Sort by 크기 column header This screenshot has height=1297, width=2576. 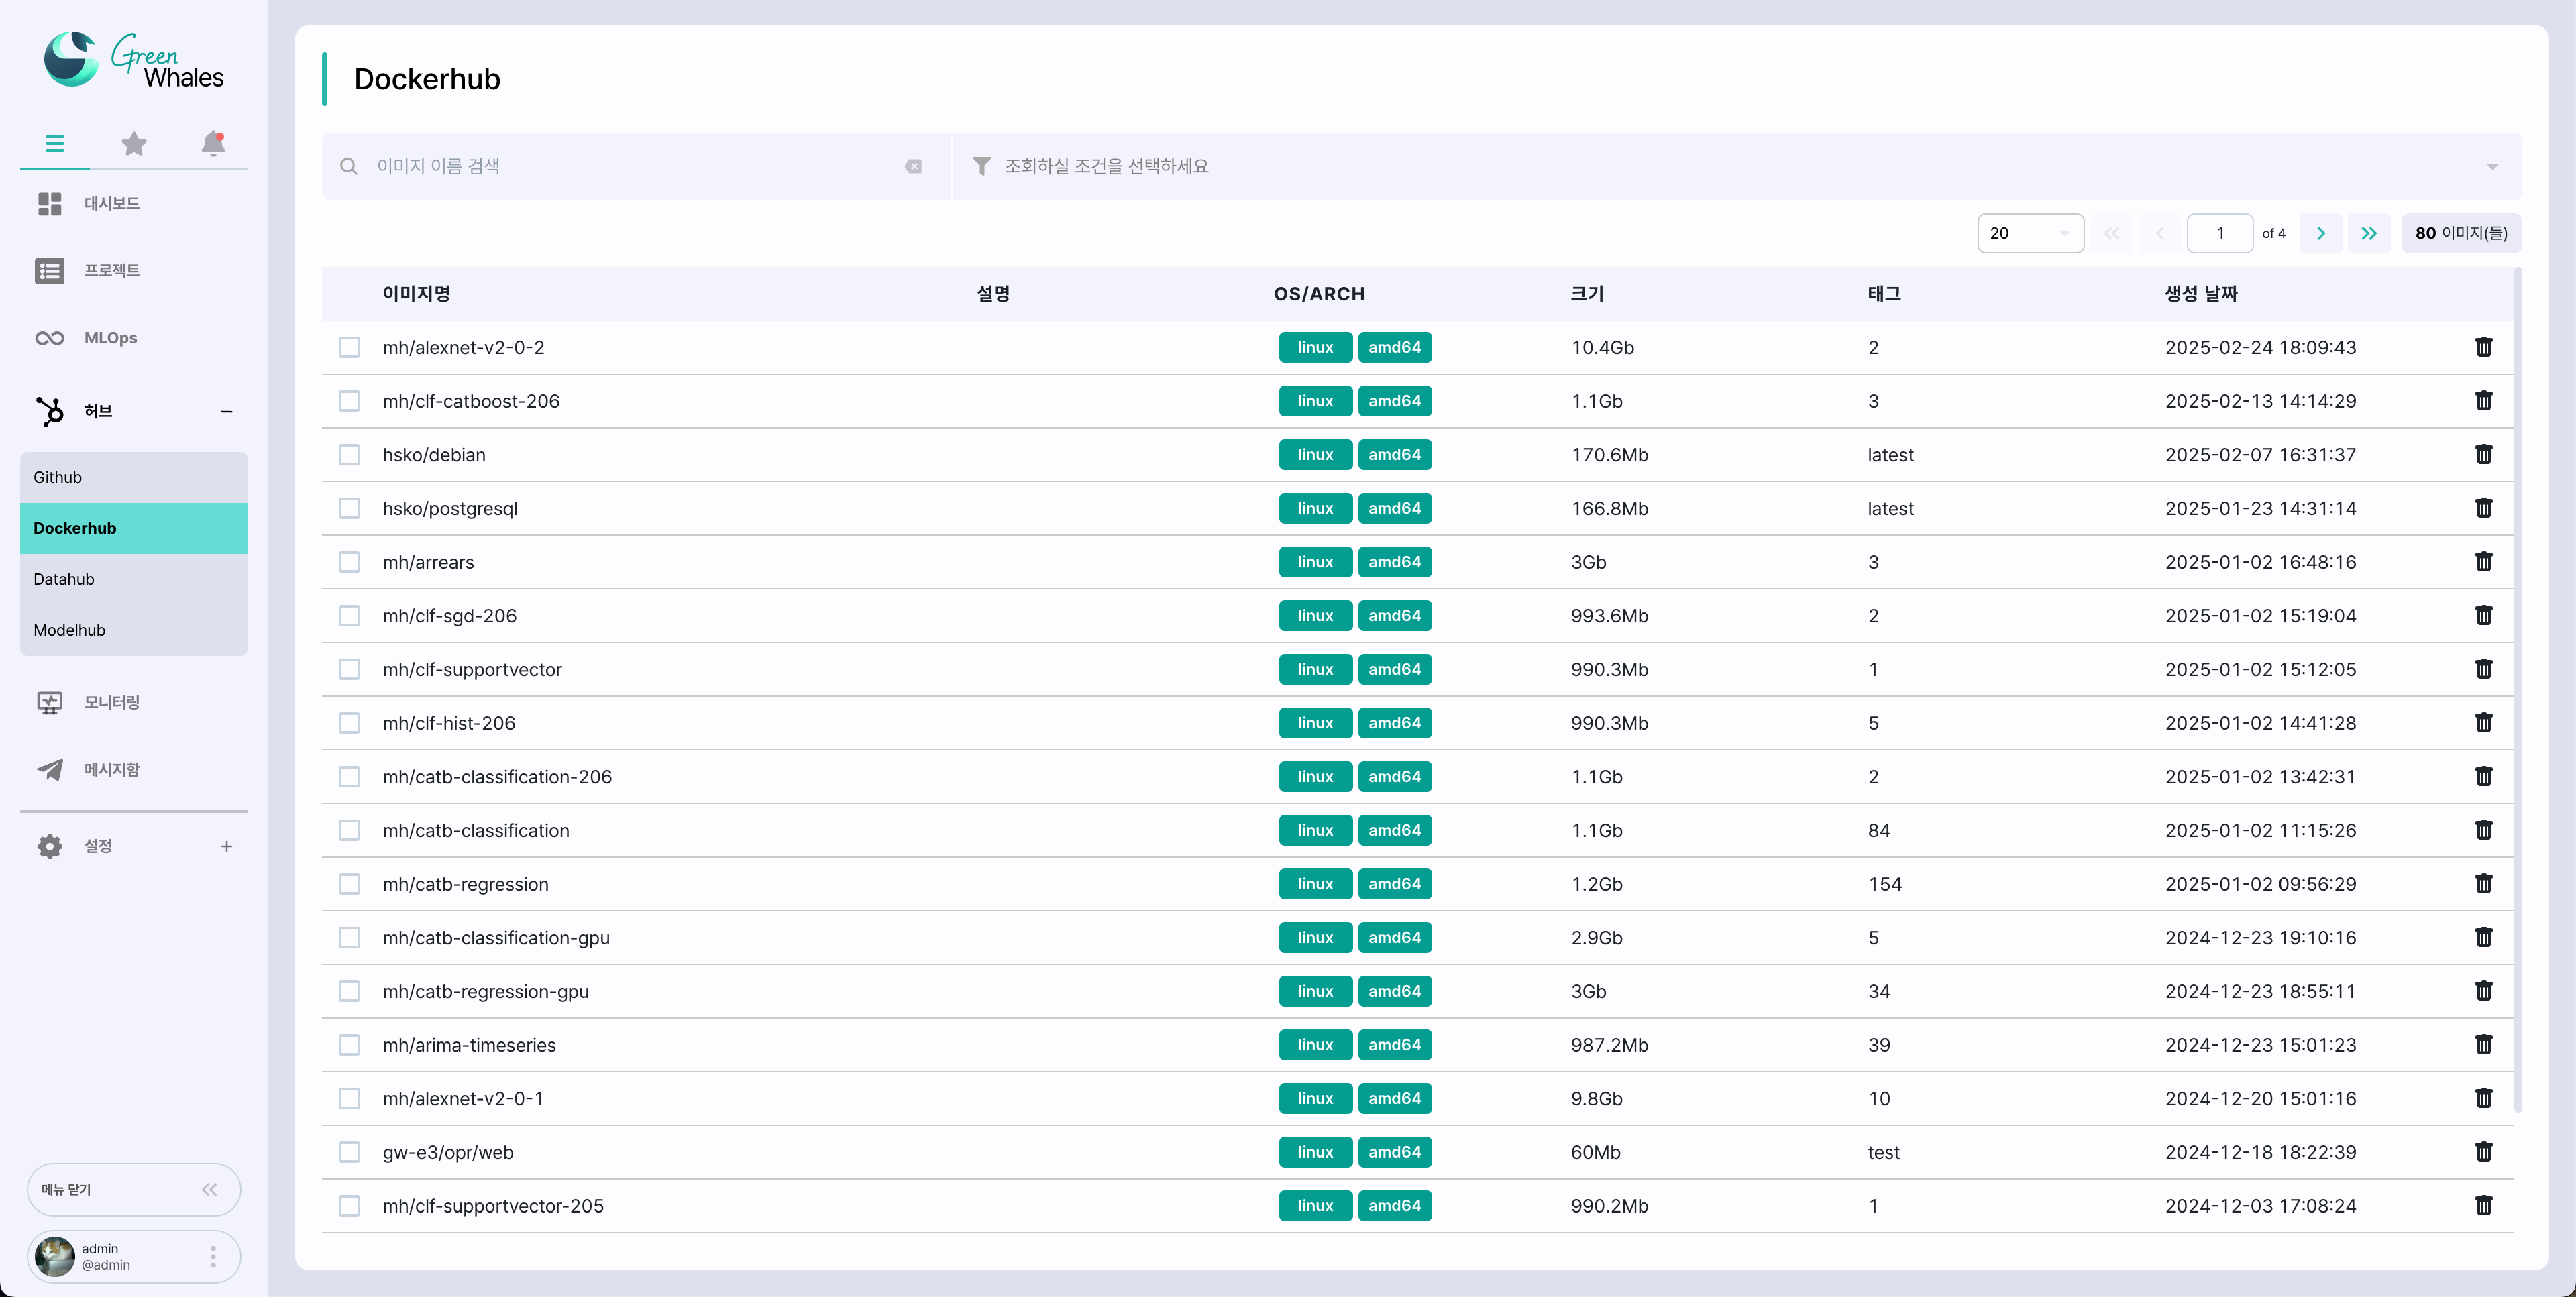pyautogui.click(x=1587, y=294)
